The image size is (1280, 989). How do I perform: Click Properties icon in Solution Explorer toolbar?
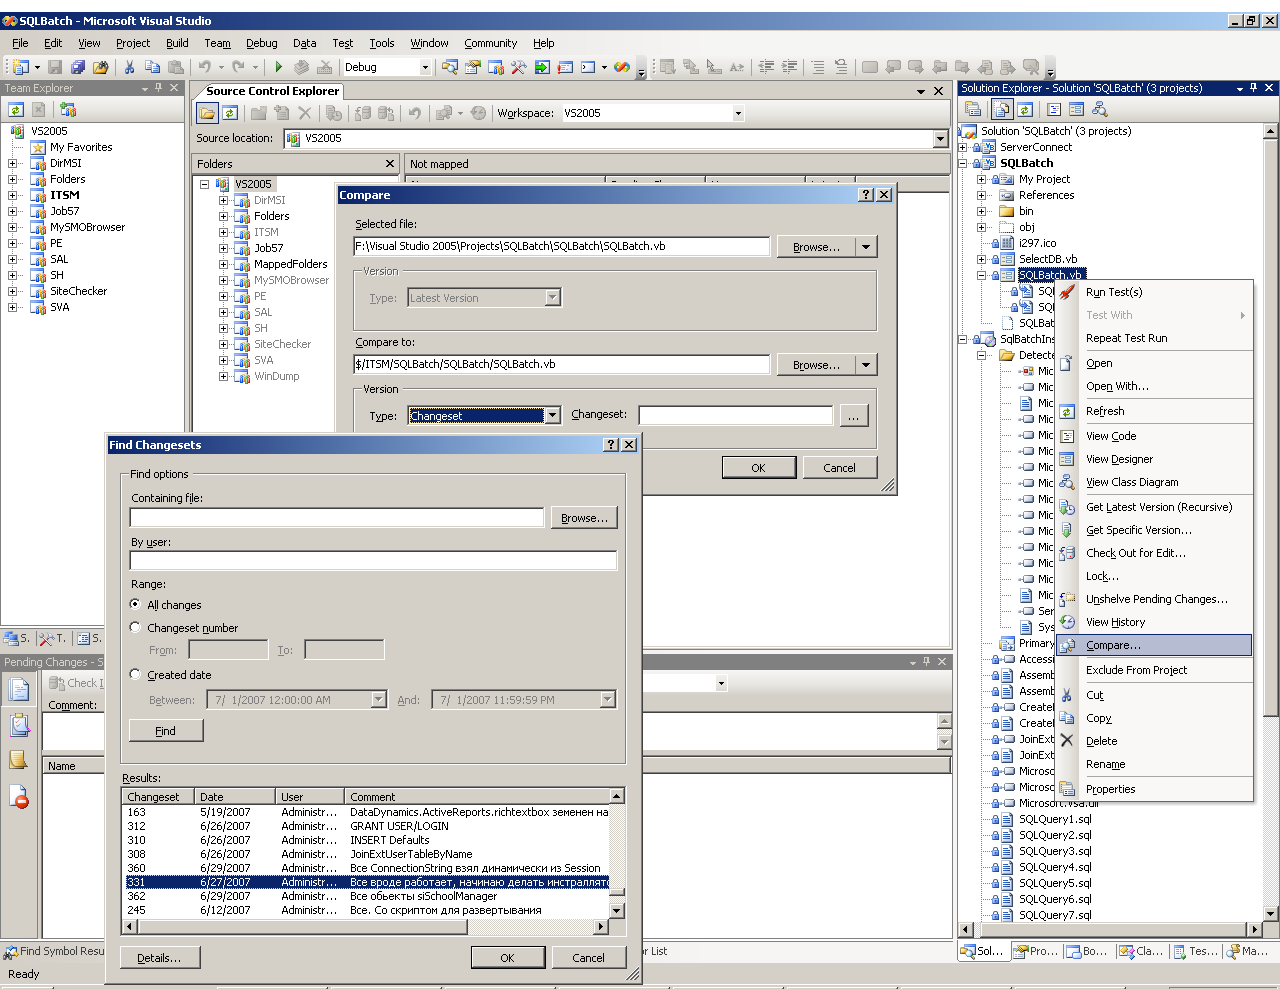(973, 109)
